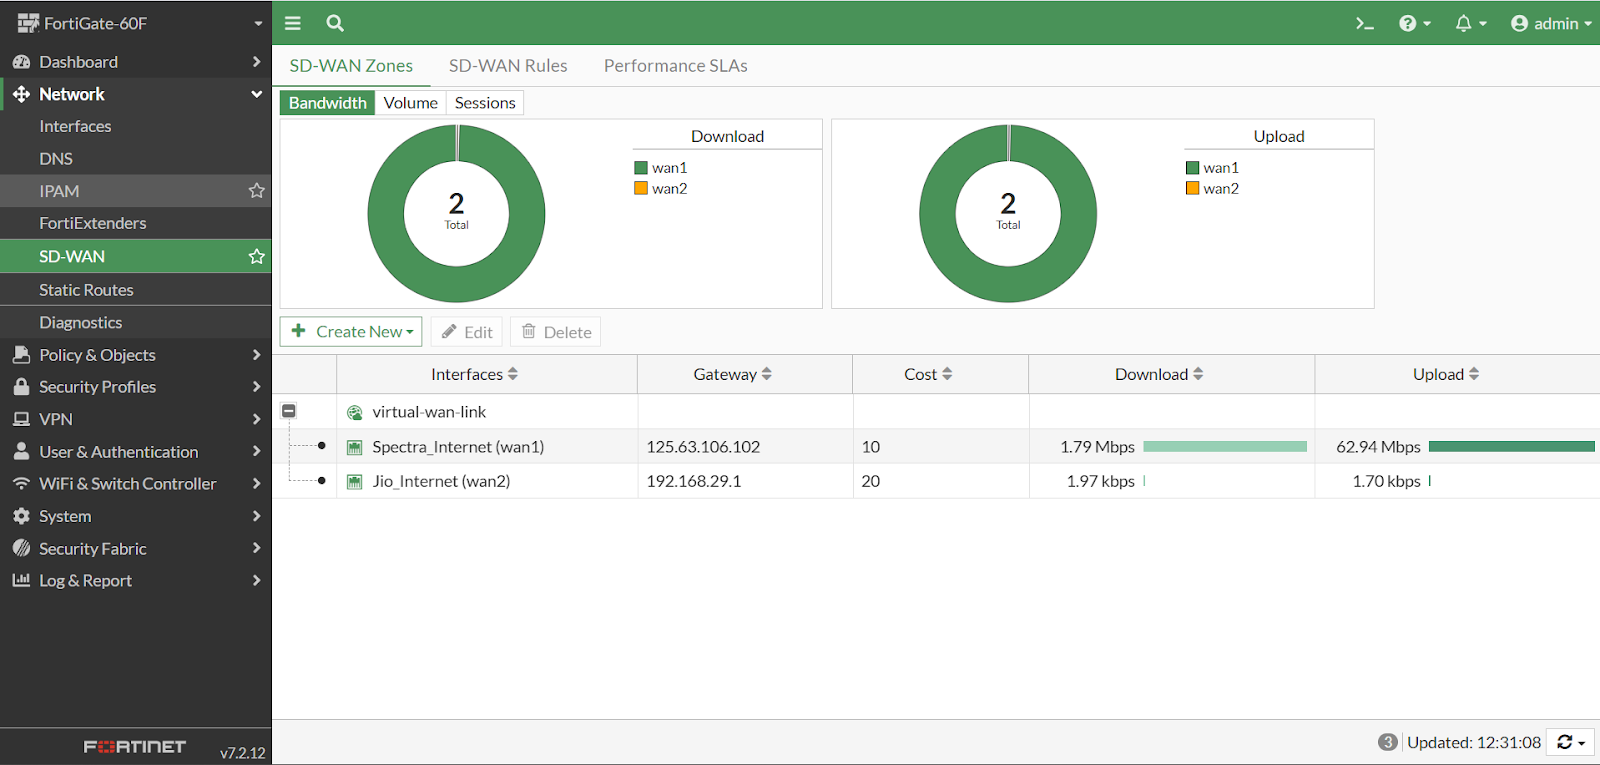Image resolution: width=1600 pixels, height=765 pixels.
Task: Switch chart view to Volume
Action: [410, 103]
